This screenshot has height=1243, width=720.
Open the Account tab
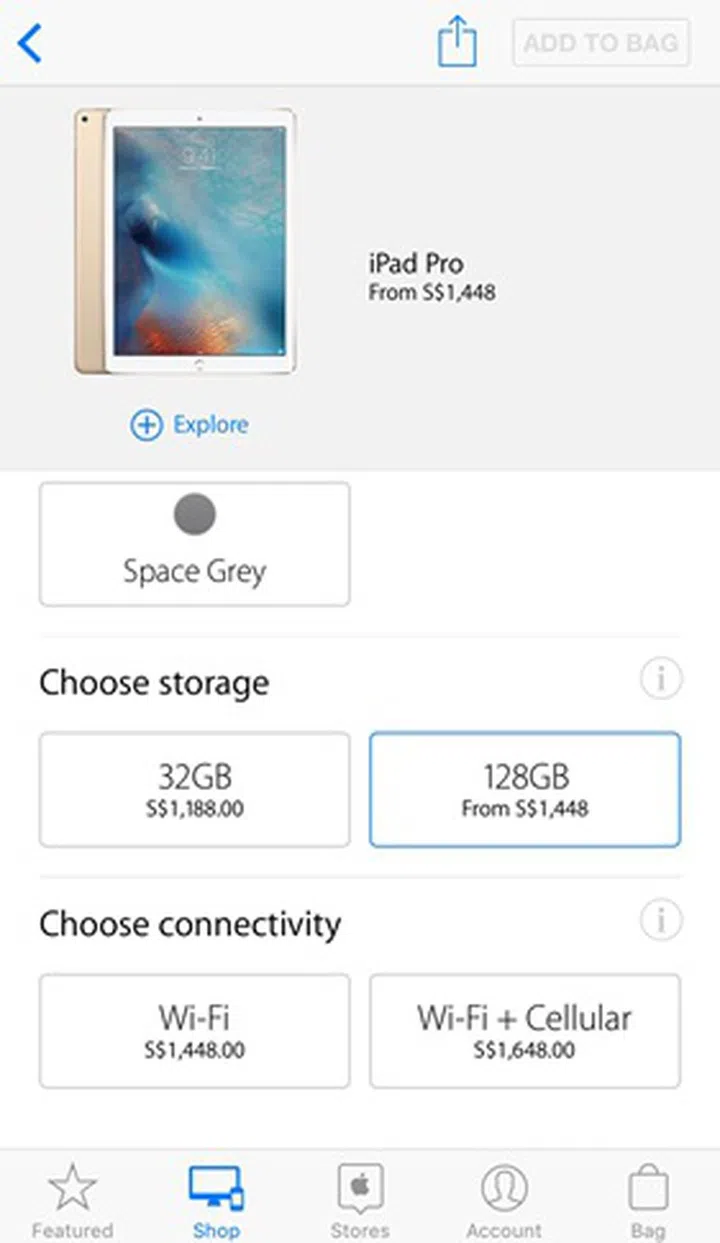(x=504, y=1200)
